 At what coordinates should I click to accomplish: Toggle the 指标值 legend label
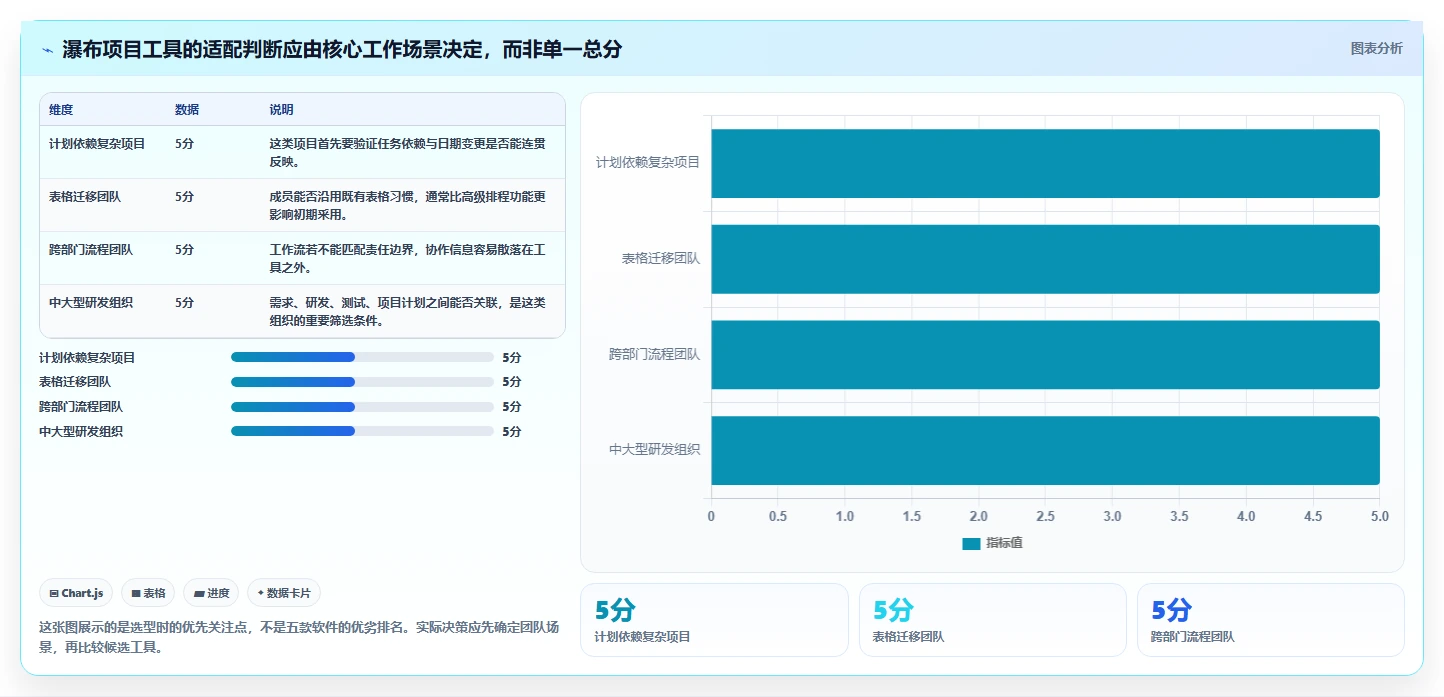[x=1004, y=543]
